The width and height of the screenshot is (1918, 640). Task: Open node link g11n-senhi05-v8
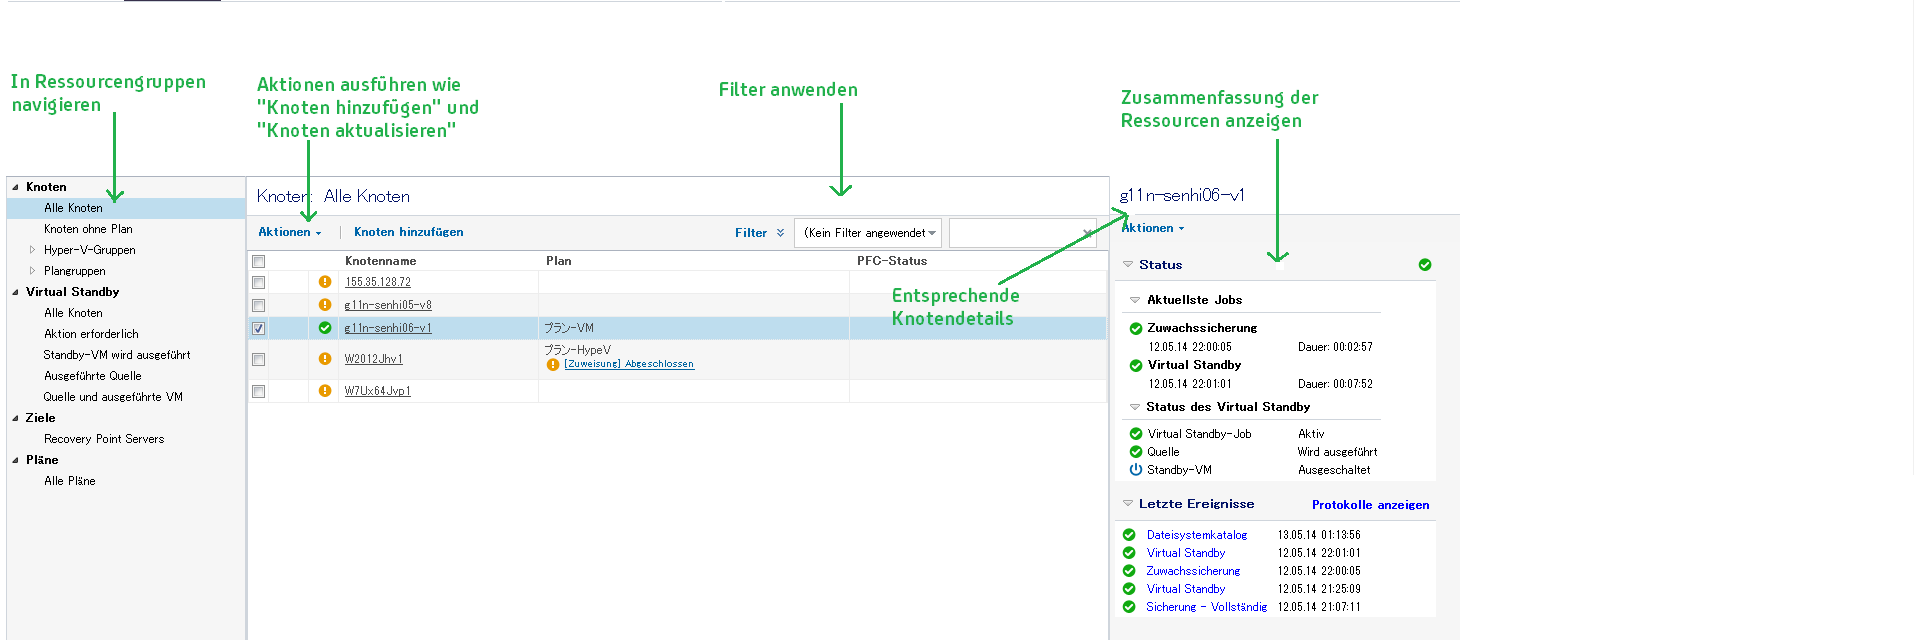[388, 305]
